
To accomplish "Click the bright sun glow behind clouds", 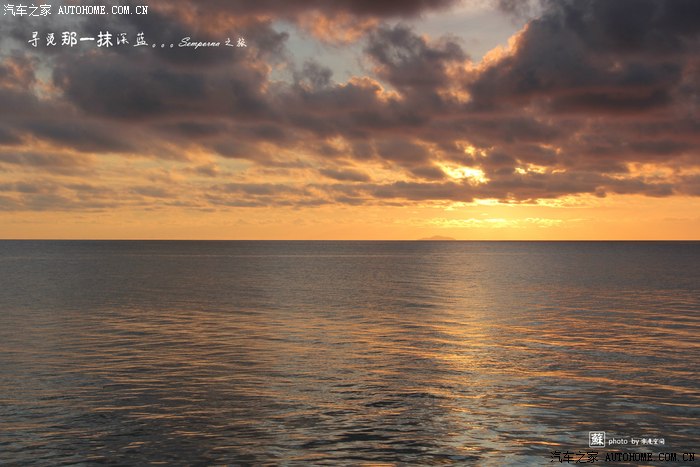I will 462,172.
